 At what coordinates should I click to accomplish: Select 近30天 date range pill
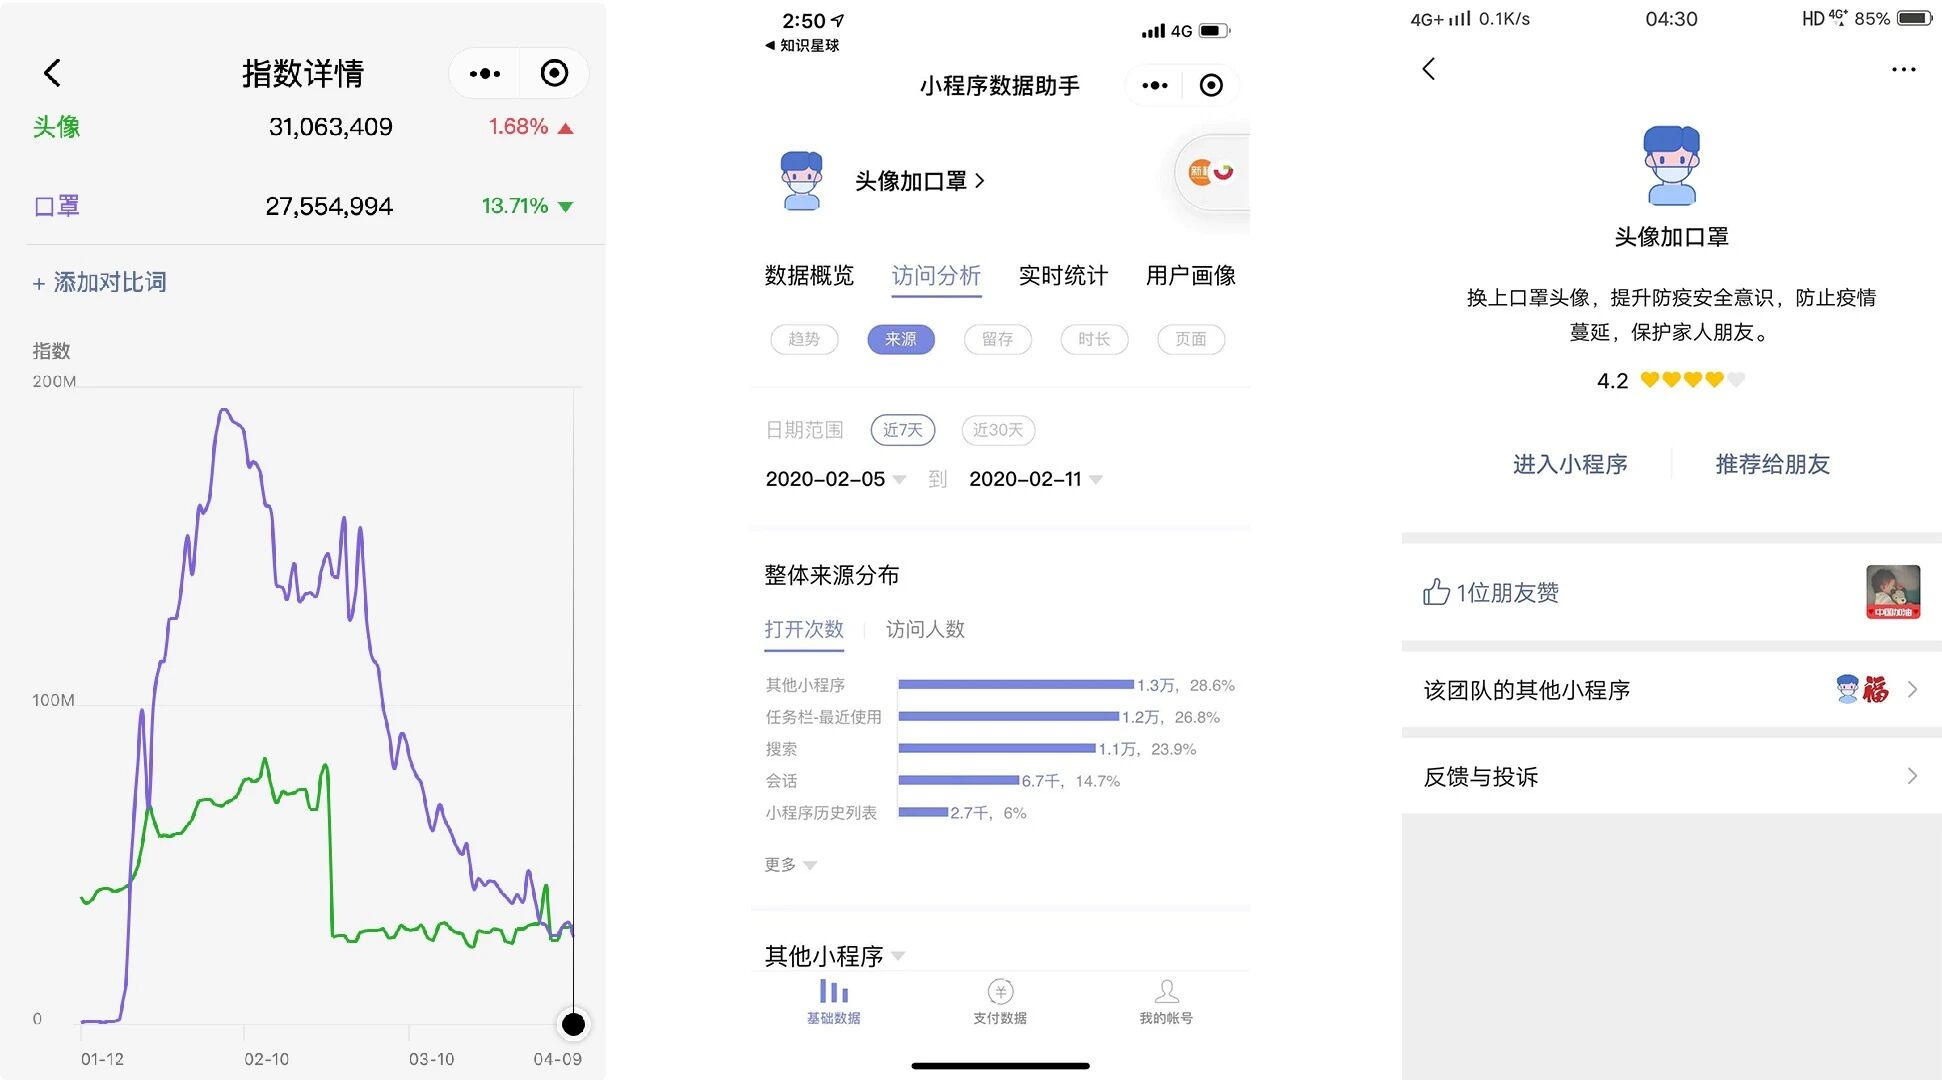[998, 430]
